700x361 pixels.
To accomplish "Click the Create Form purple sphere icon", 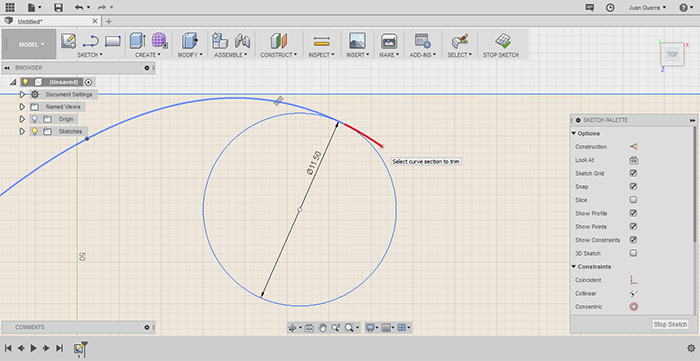I will pos(159,41).
